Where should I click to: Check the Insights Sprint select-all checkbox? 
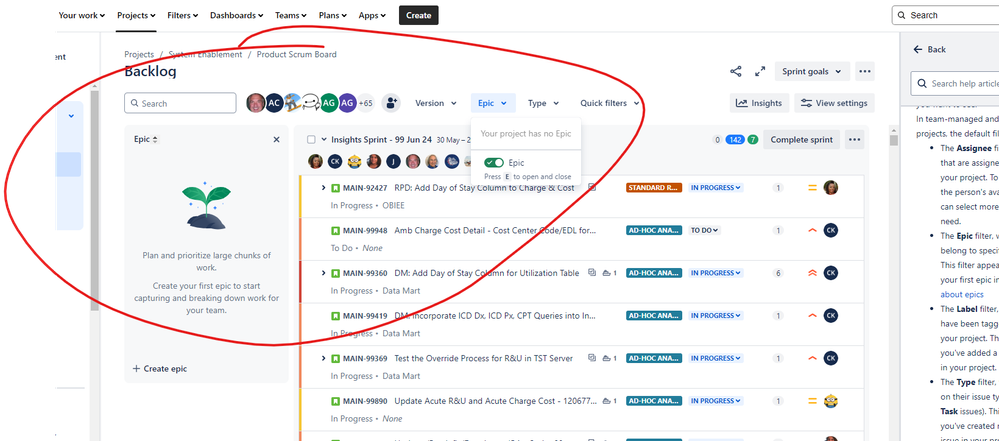click(311, 140)
